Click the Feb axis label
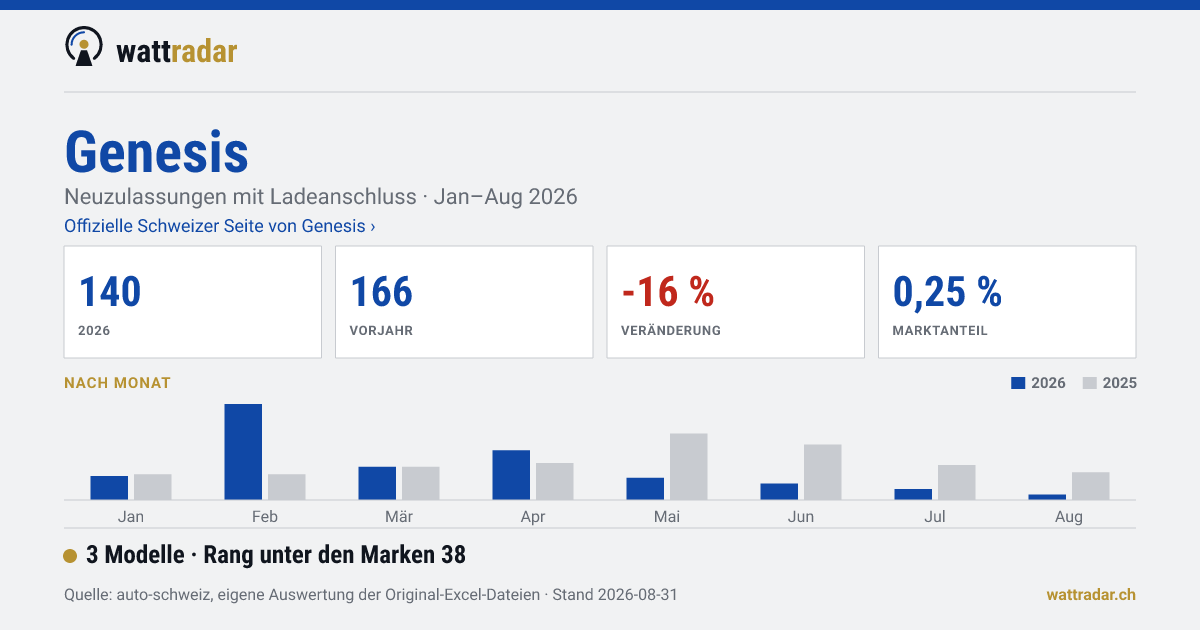This screenshot has height=630, width=1200. [x=265, y=517]
